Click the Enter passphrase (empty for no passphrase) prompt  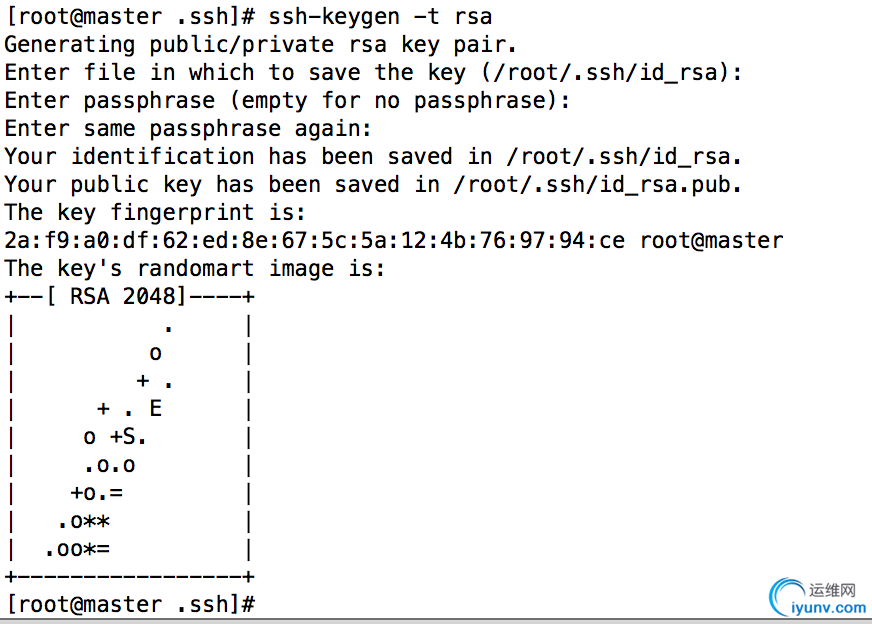(287, 101)
